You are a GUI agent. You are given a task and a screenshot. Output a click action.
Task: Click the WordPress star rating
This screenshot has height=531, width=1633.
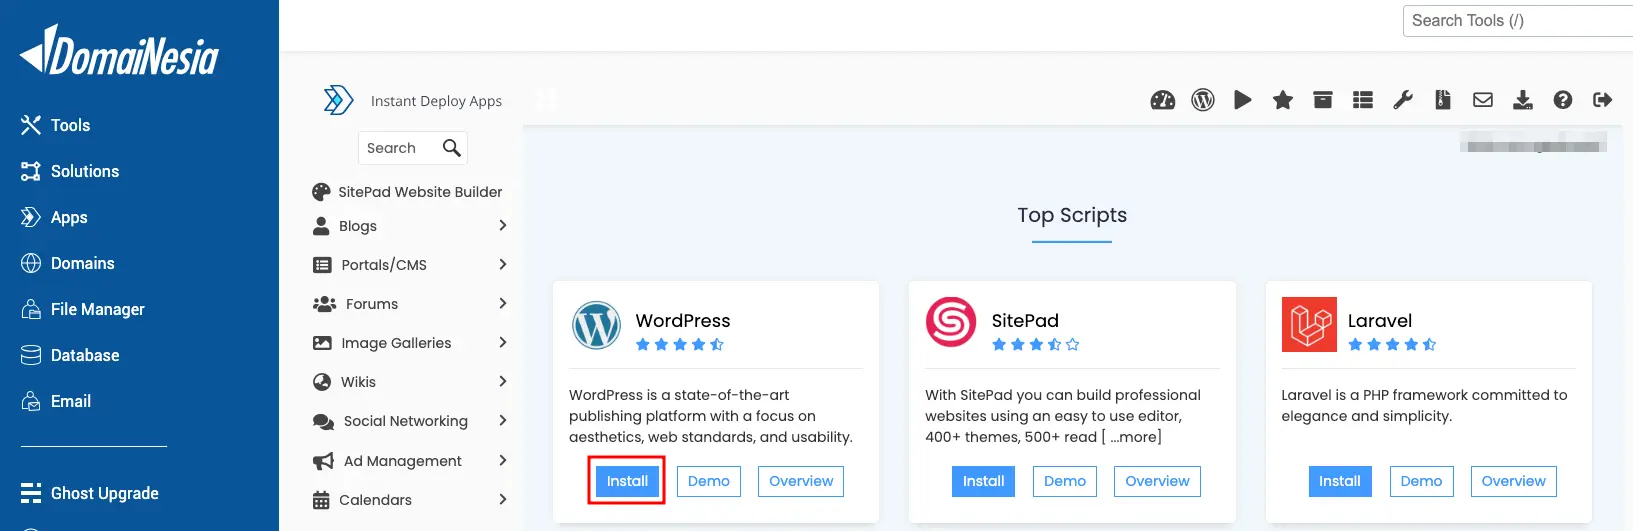(x=680, y=344)
